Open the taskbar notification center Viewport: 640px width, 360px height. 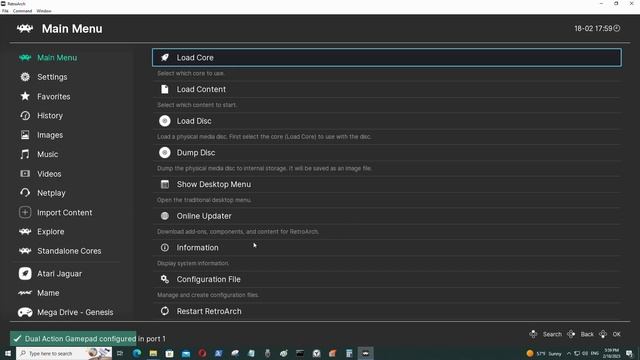629,353
